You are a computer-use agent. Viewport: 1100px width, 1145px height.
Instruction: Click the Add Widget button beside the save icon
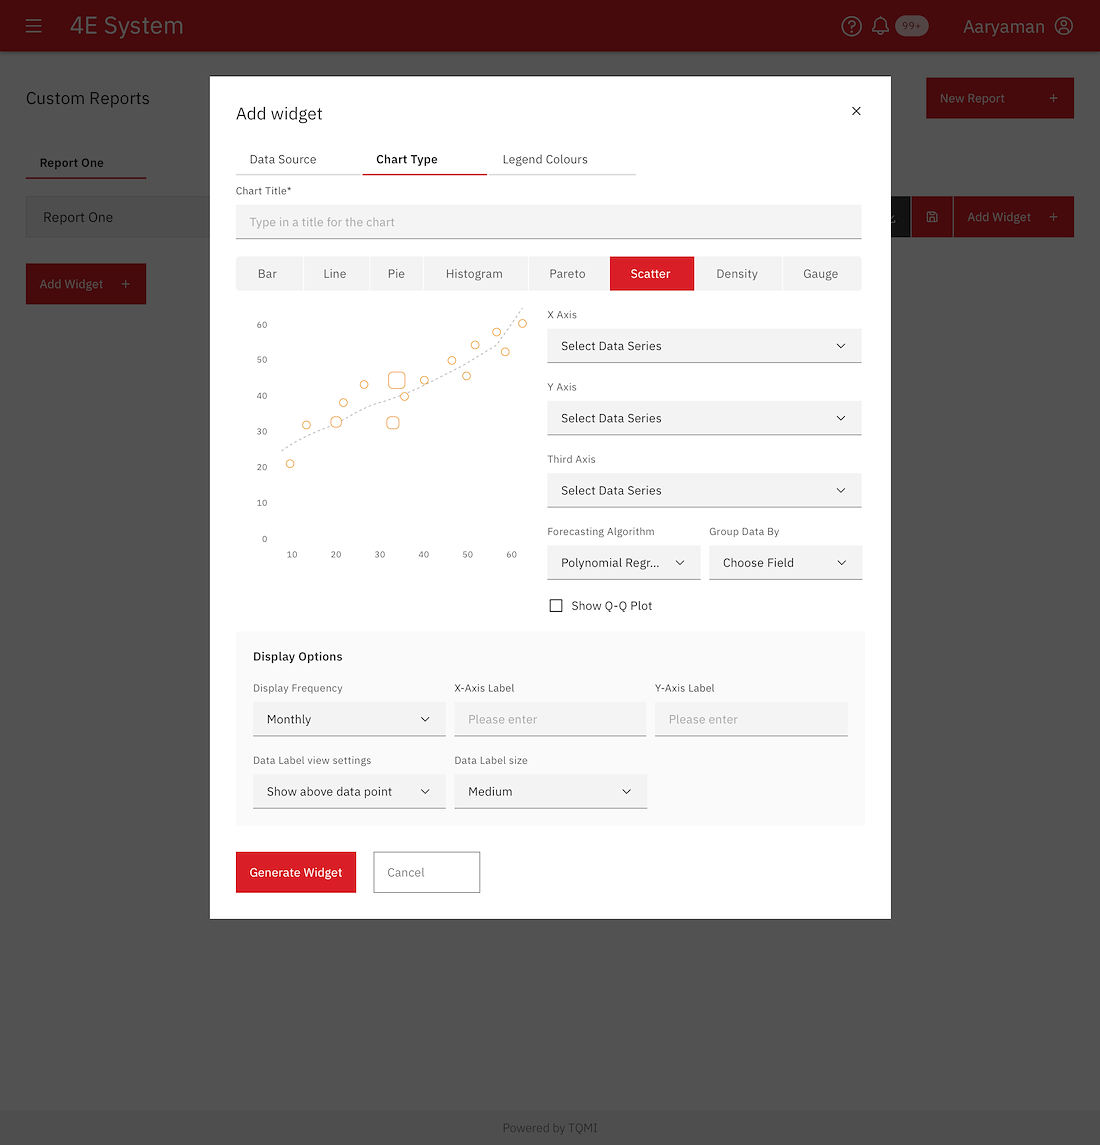tap(1013, 217)
